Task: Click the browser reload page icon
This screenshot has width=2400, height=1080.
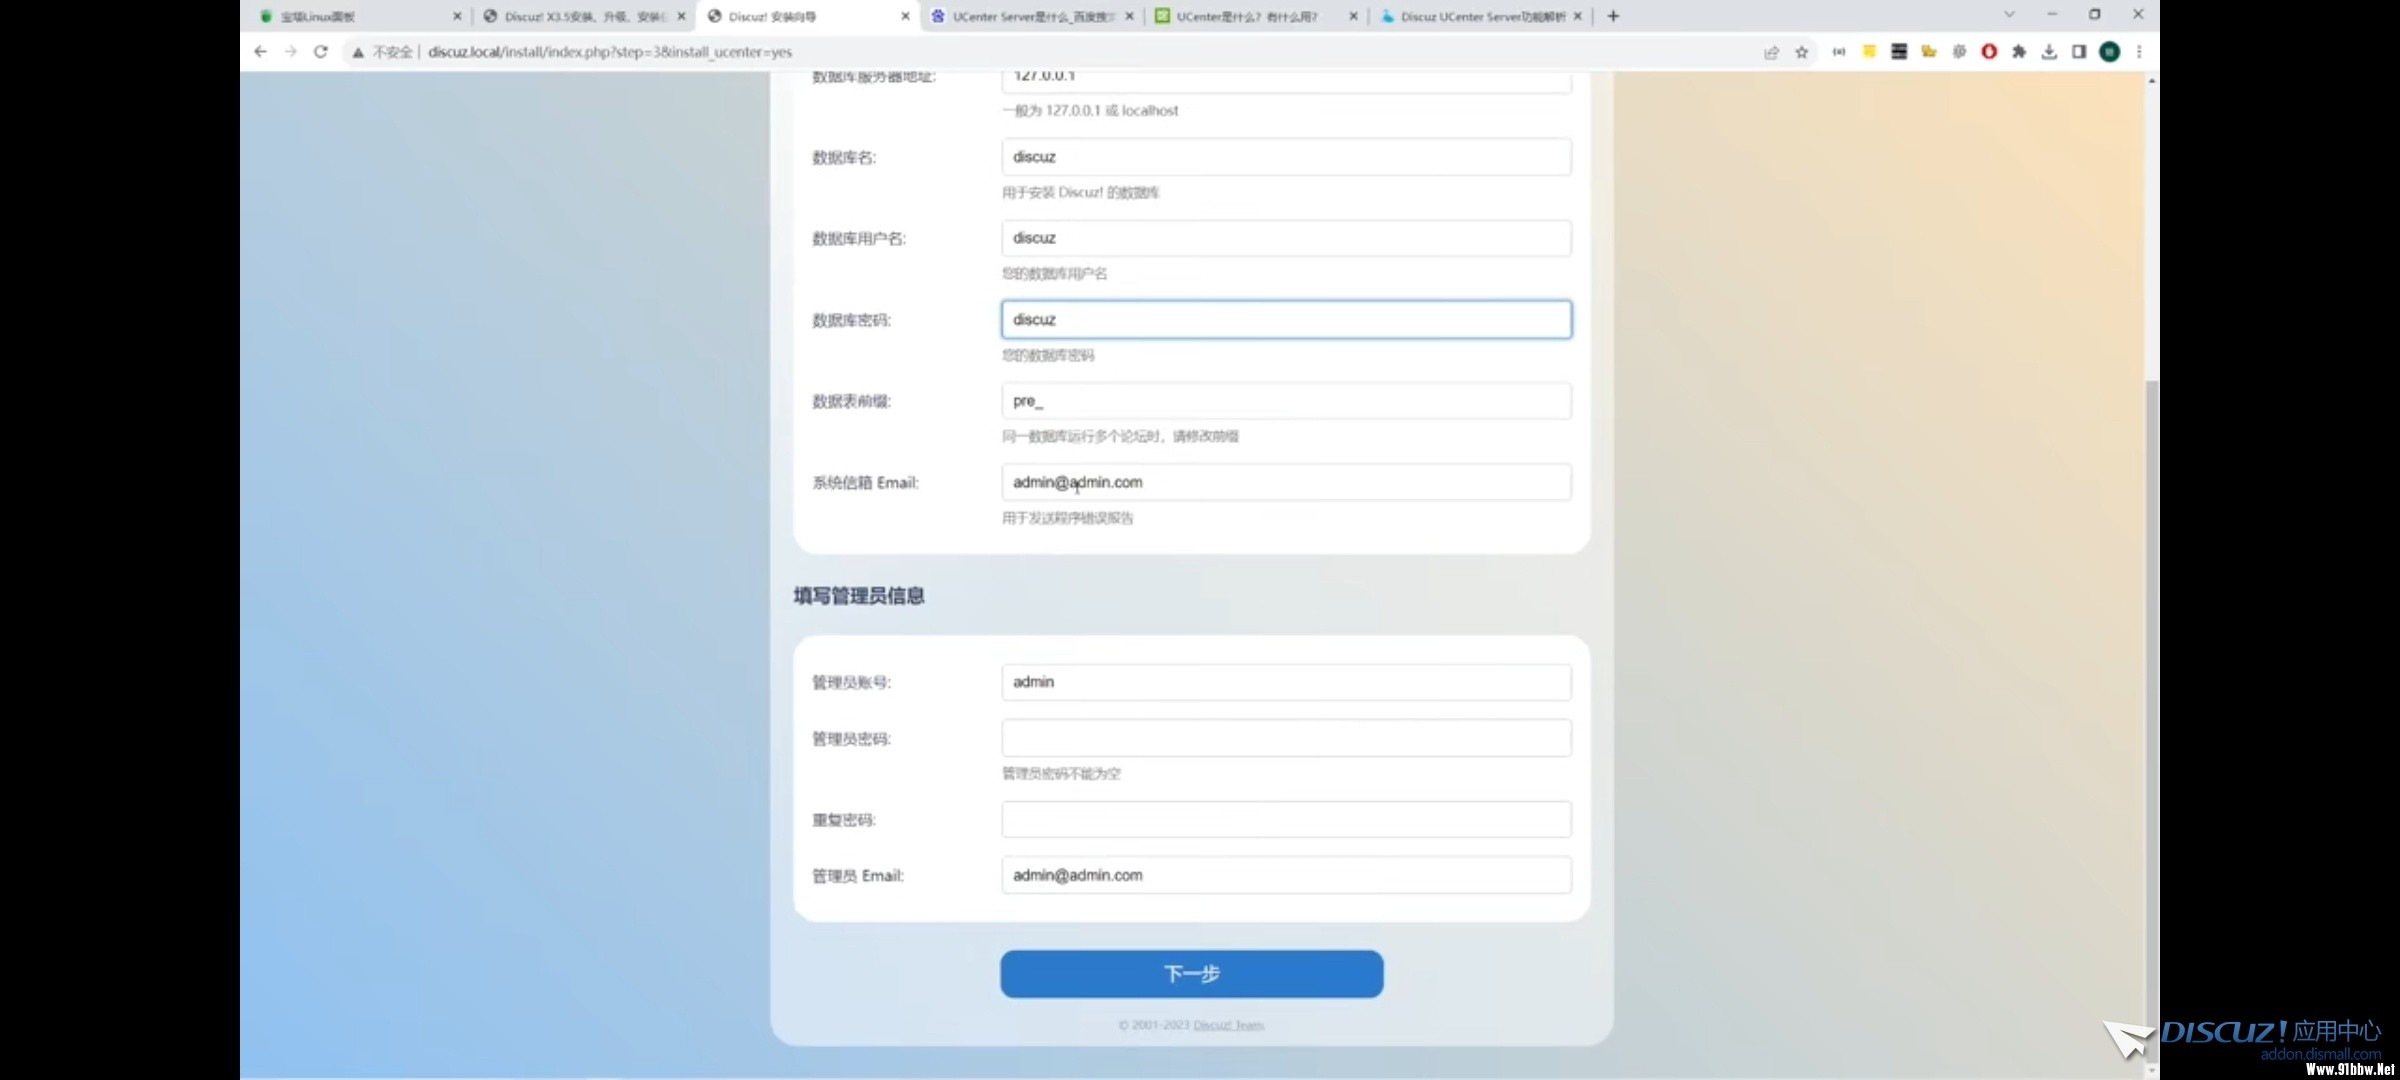Action: [x=320, y=52]
